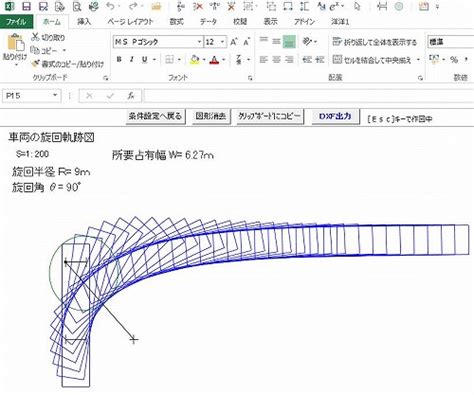Toggle Bold formatting
Viewport: 474px width, 395px height.
(x=119, y=59)
